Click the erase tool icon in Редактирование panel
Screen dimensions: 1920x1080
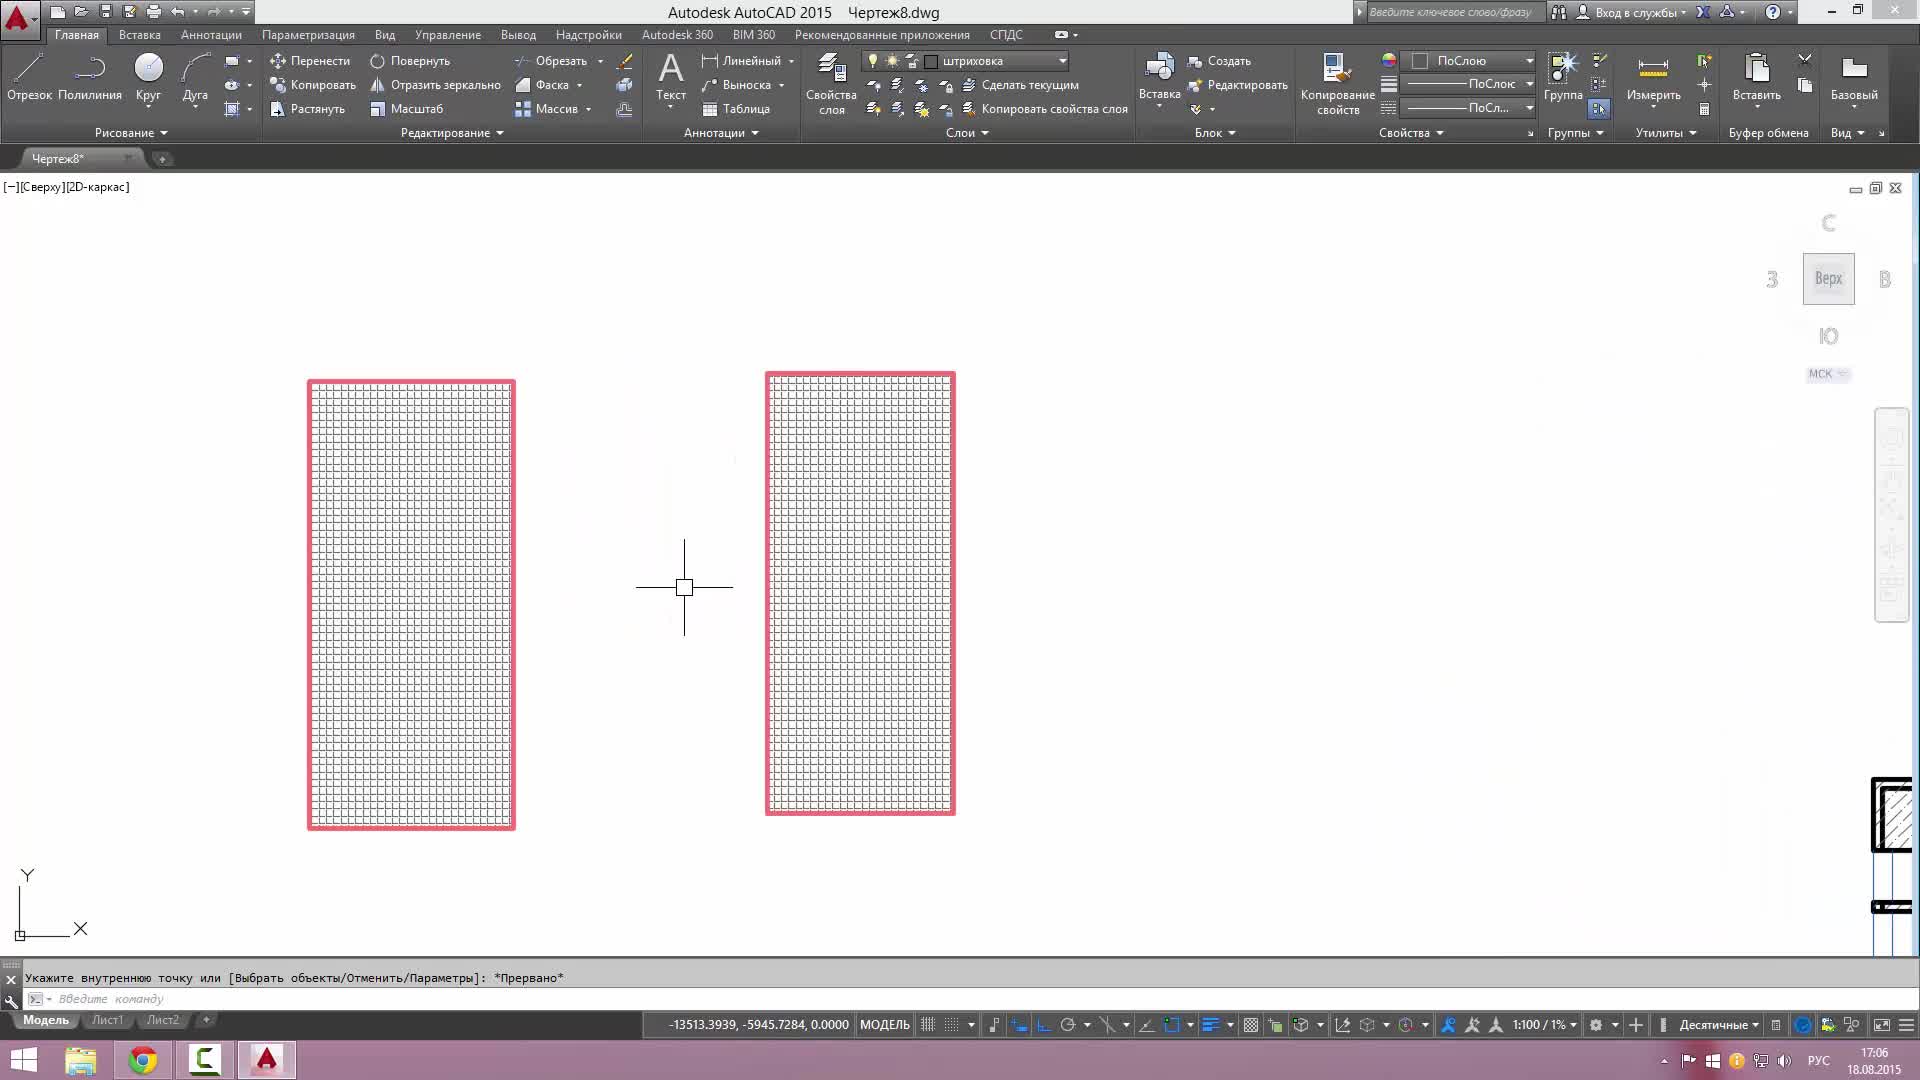[624, 61]
